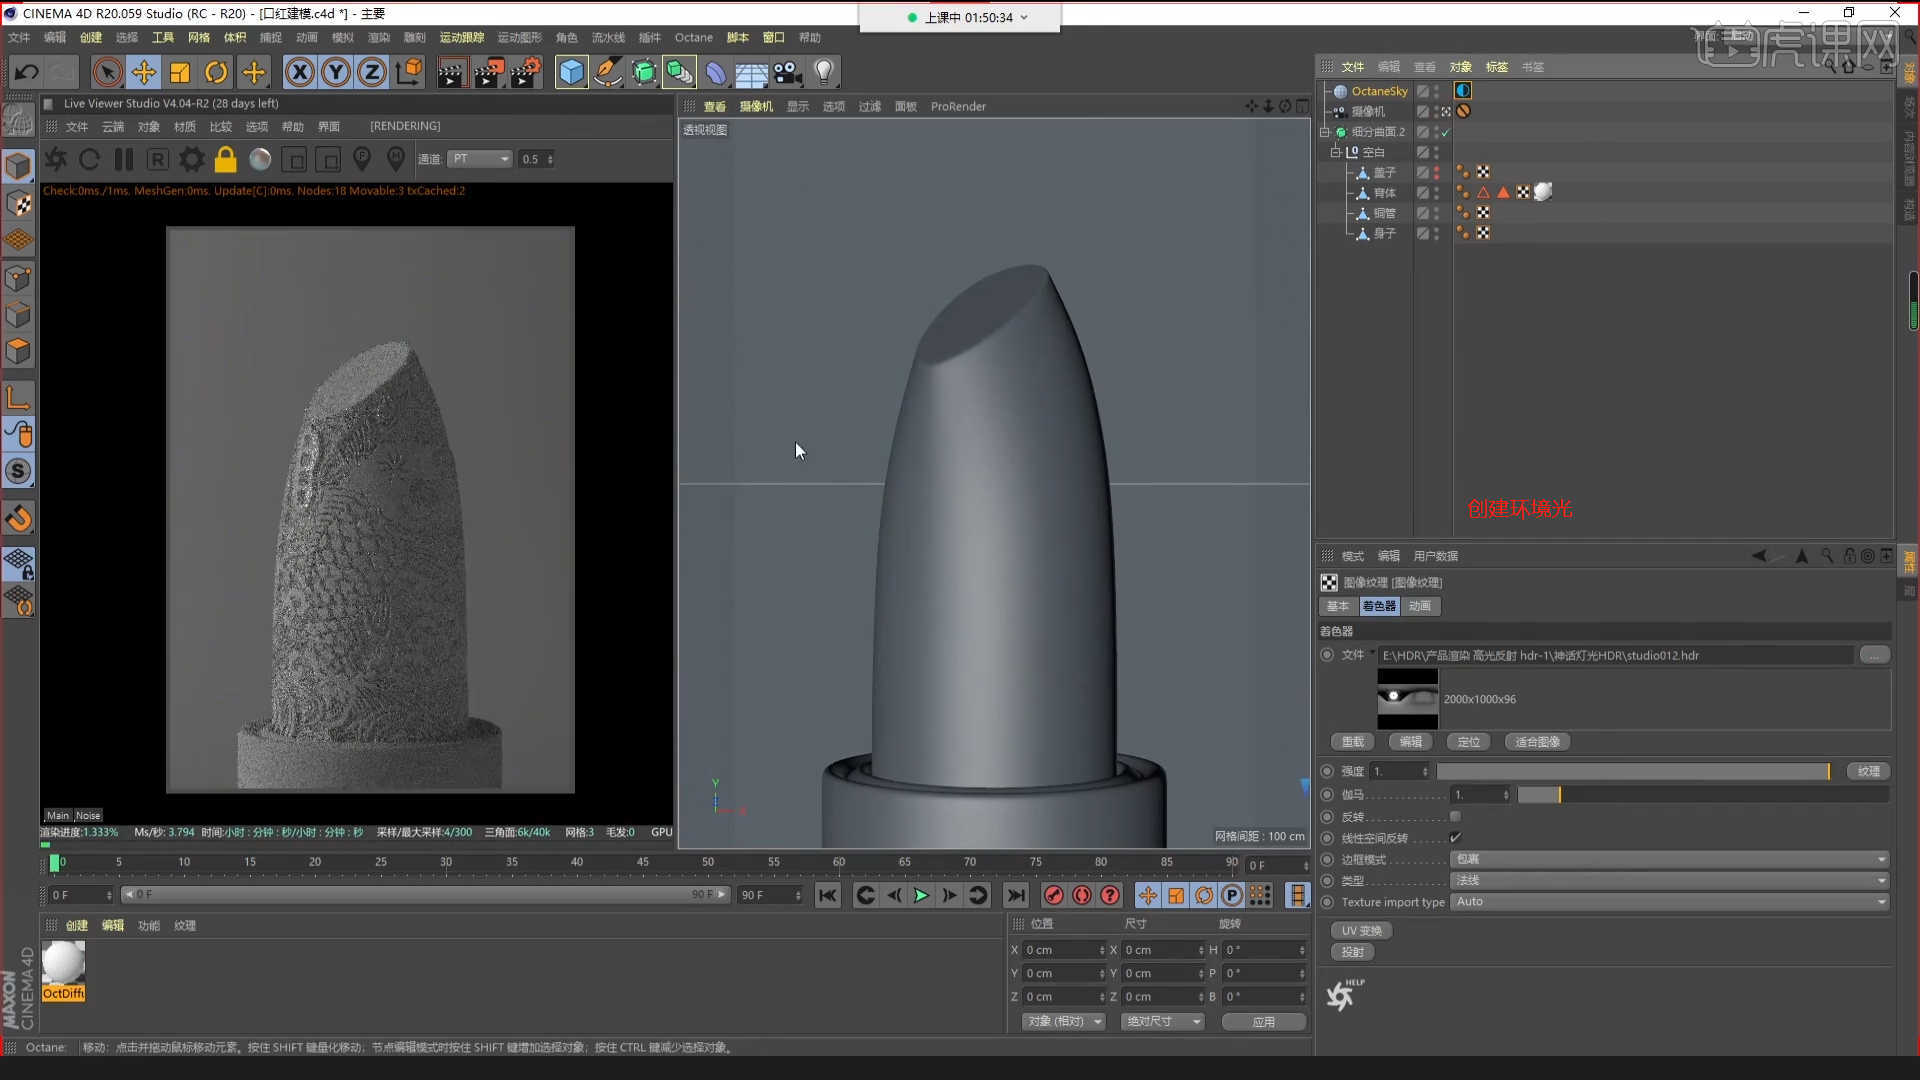Click the 重载 reload button
The image size is (1920, 1080).
1353,742
